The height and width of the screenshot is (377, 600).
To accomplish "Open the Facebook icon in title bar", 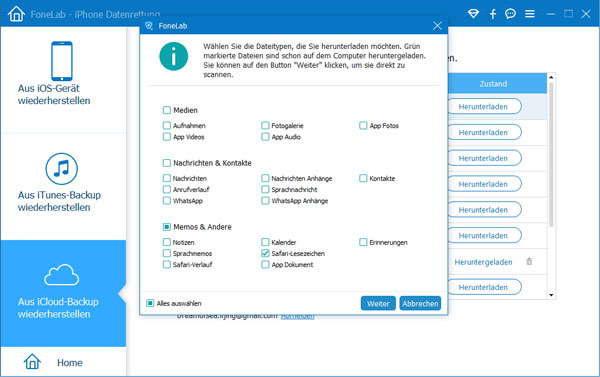I will point(493,14).
